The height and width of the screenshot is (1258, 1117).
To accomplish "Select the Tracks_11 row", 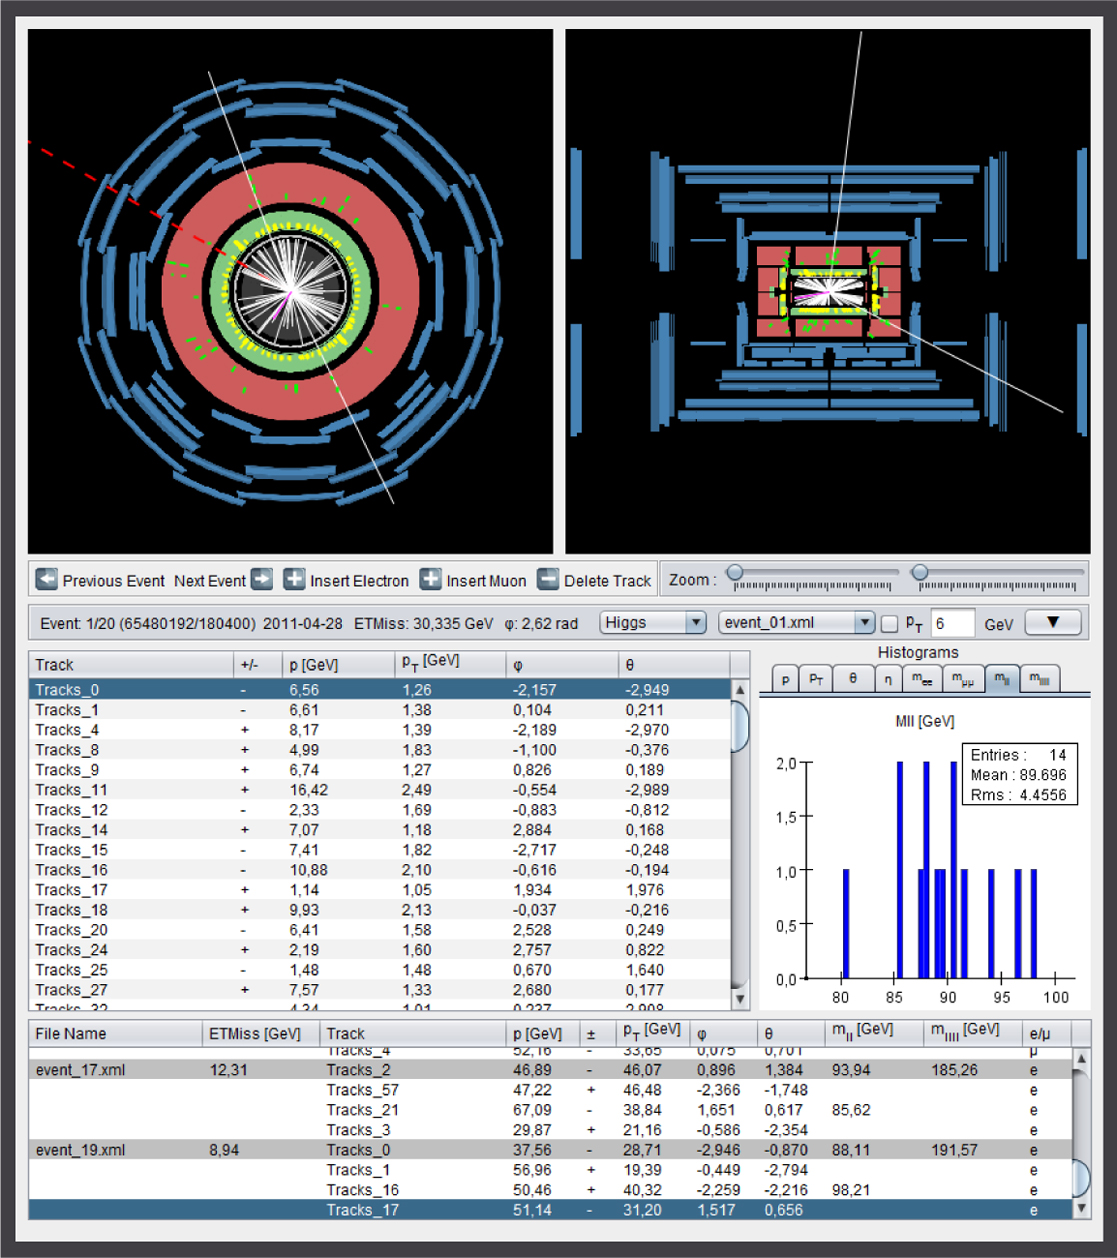I will 71,790.
